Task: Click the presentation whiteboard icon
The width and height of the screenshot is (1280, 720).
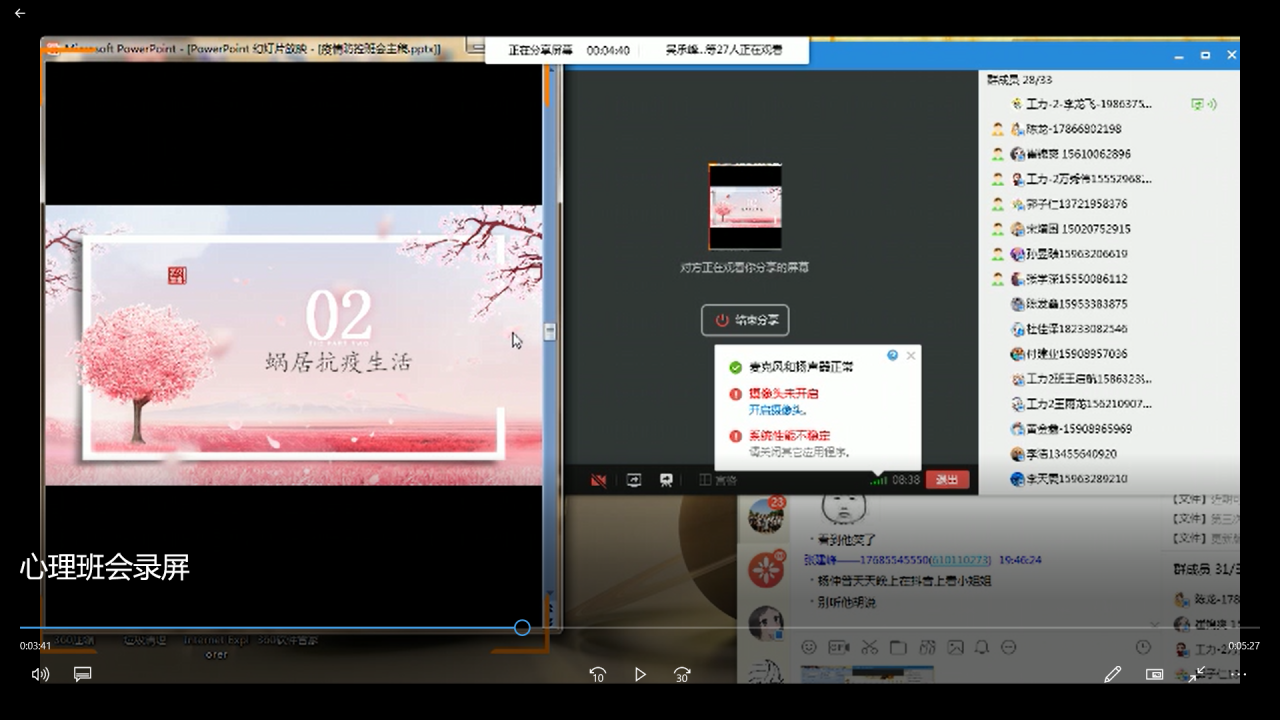Action: tap(666, 480)
